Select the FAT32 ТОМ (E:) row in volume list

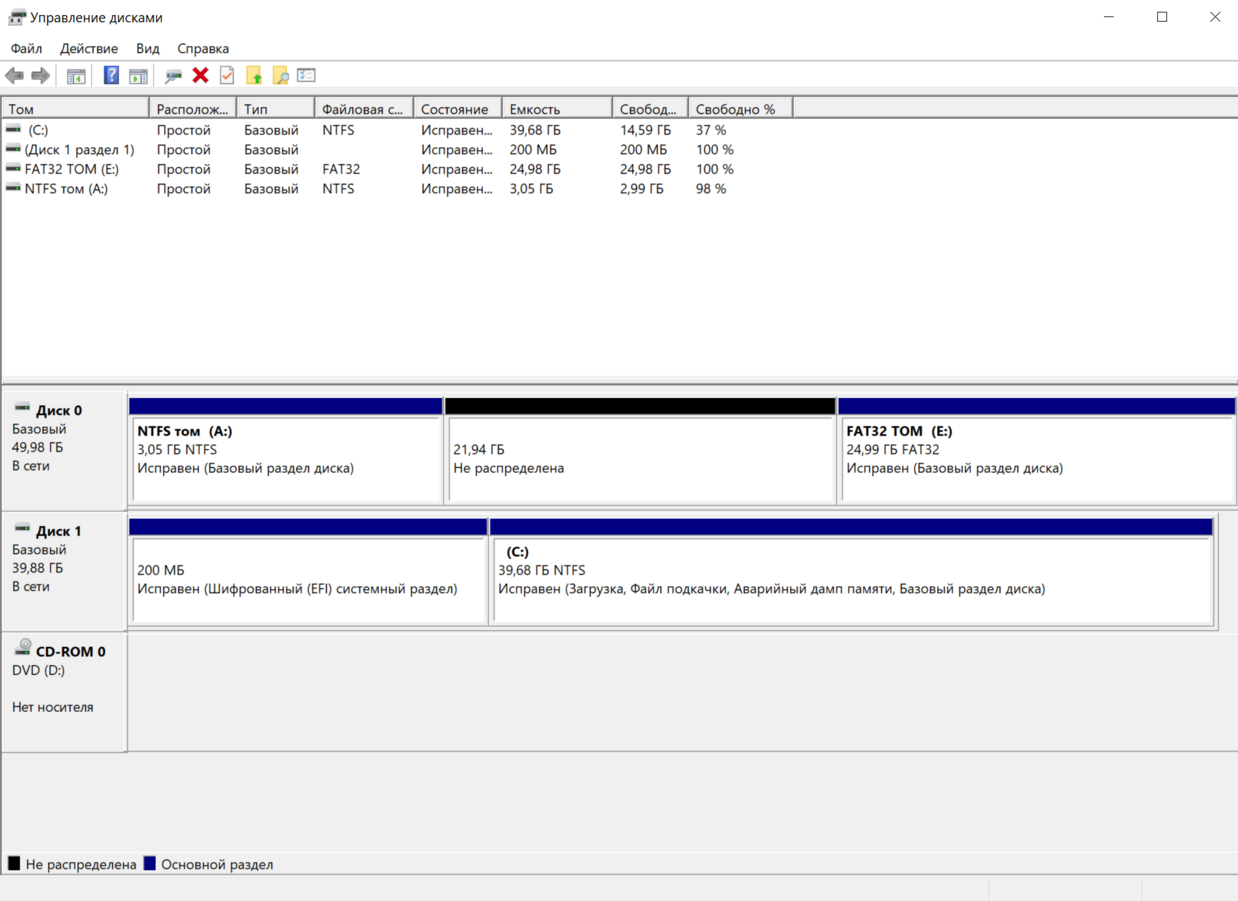pos(71,169)
